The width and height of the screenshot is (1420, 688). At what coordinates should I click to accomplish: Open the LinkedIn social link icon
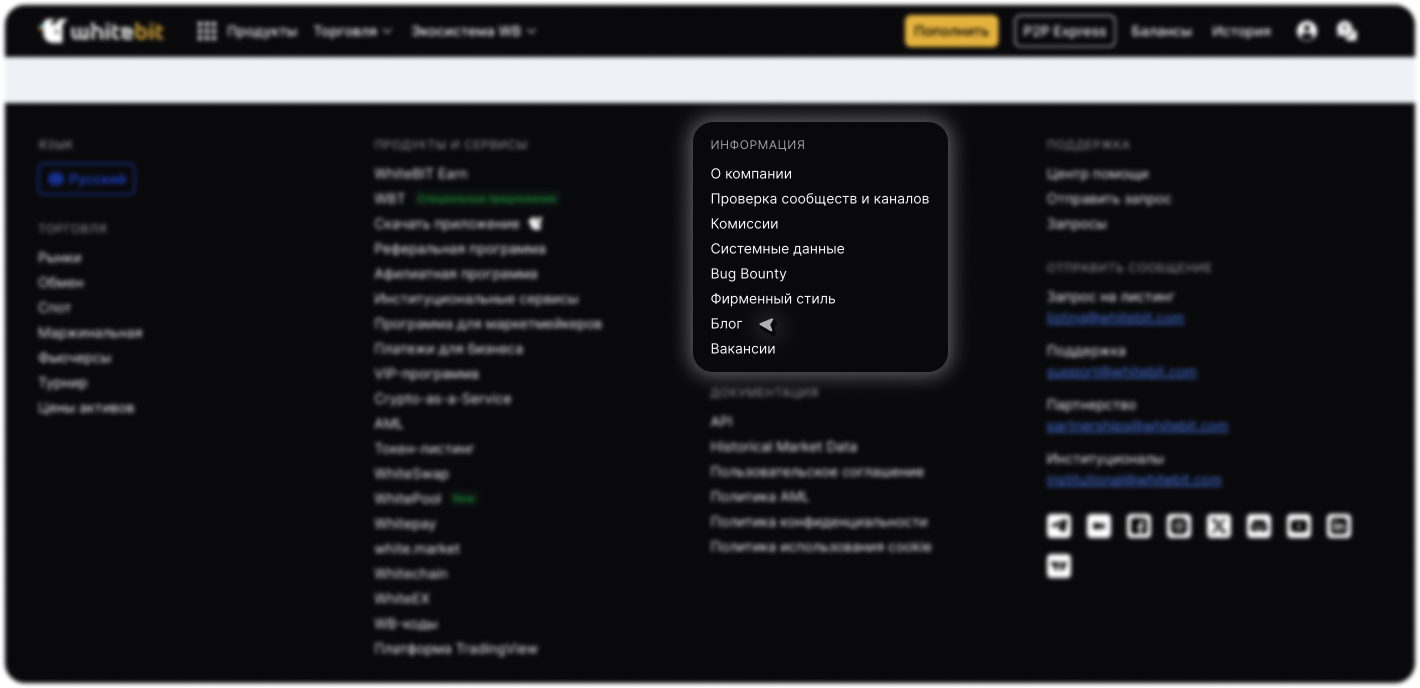point(1338,526)
